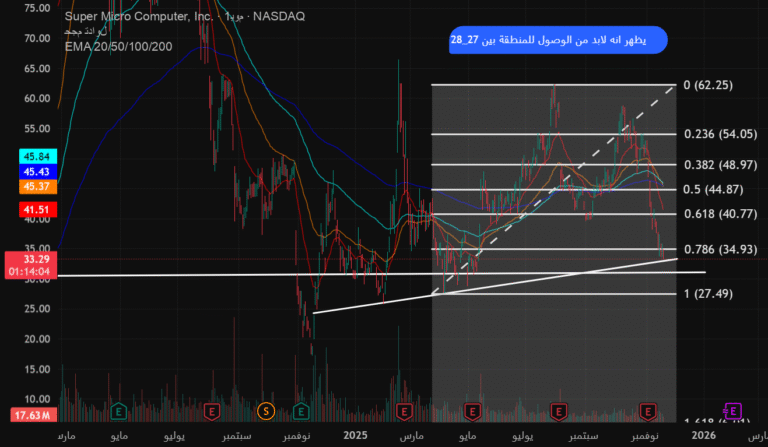This screenshot has width=768, height=447.
Task: Click first red E marker right of 2025 label
Action: pyautogui.click(x=405, y=410)
